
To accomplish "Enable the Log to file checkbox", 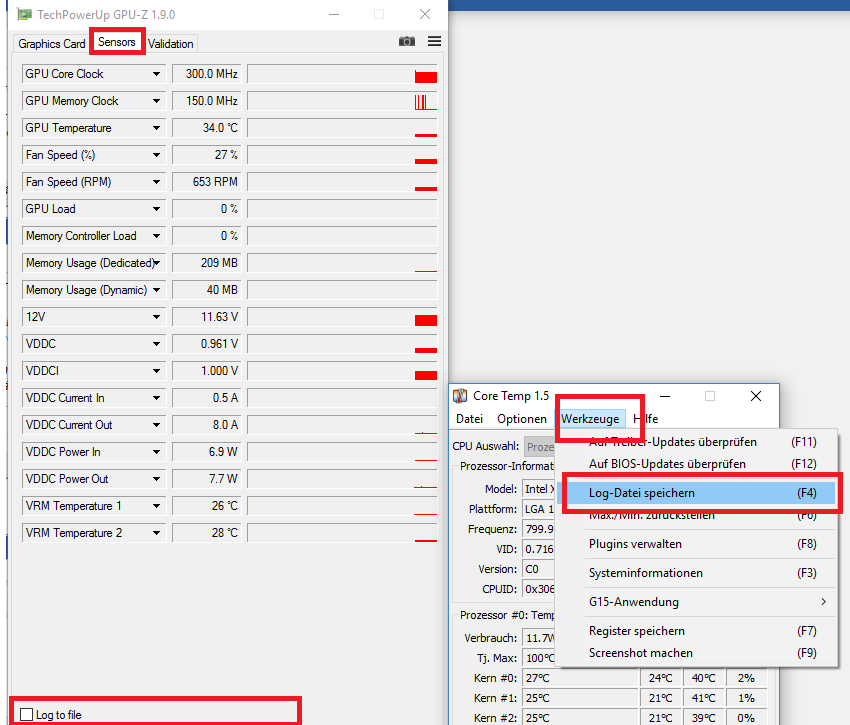I will pos(26,714).
